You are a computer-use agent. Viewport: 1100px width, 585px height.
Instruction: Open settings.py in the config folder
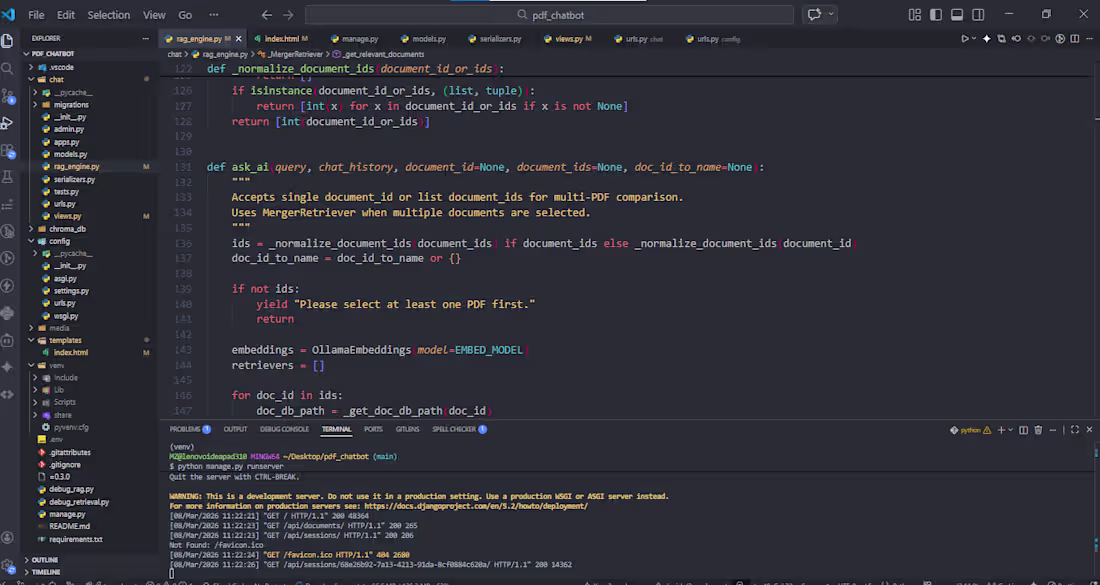click(72, 291)
